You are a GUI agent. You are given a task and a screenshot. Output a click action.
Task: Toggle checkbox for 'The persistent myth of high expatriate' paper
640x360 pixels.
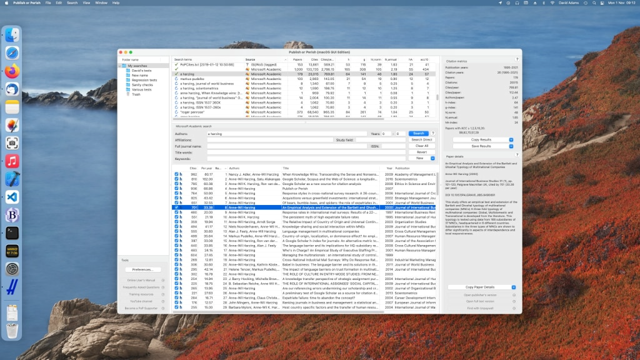click(x=176, y=217)
